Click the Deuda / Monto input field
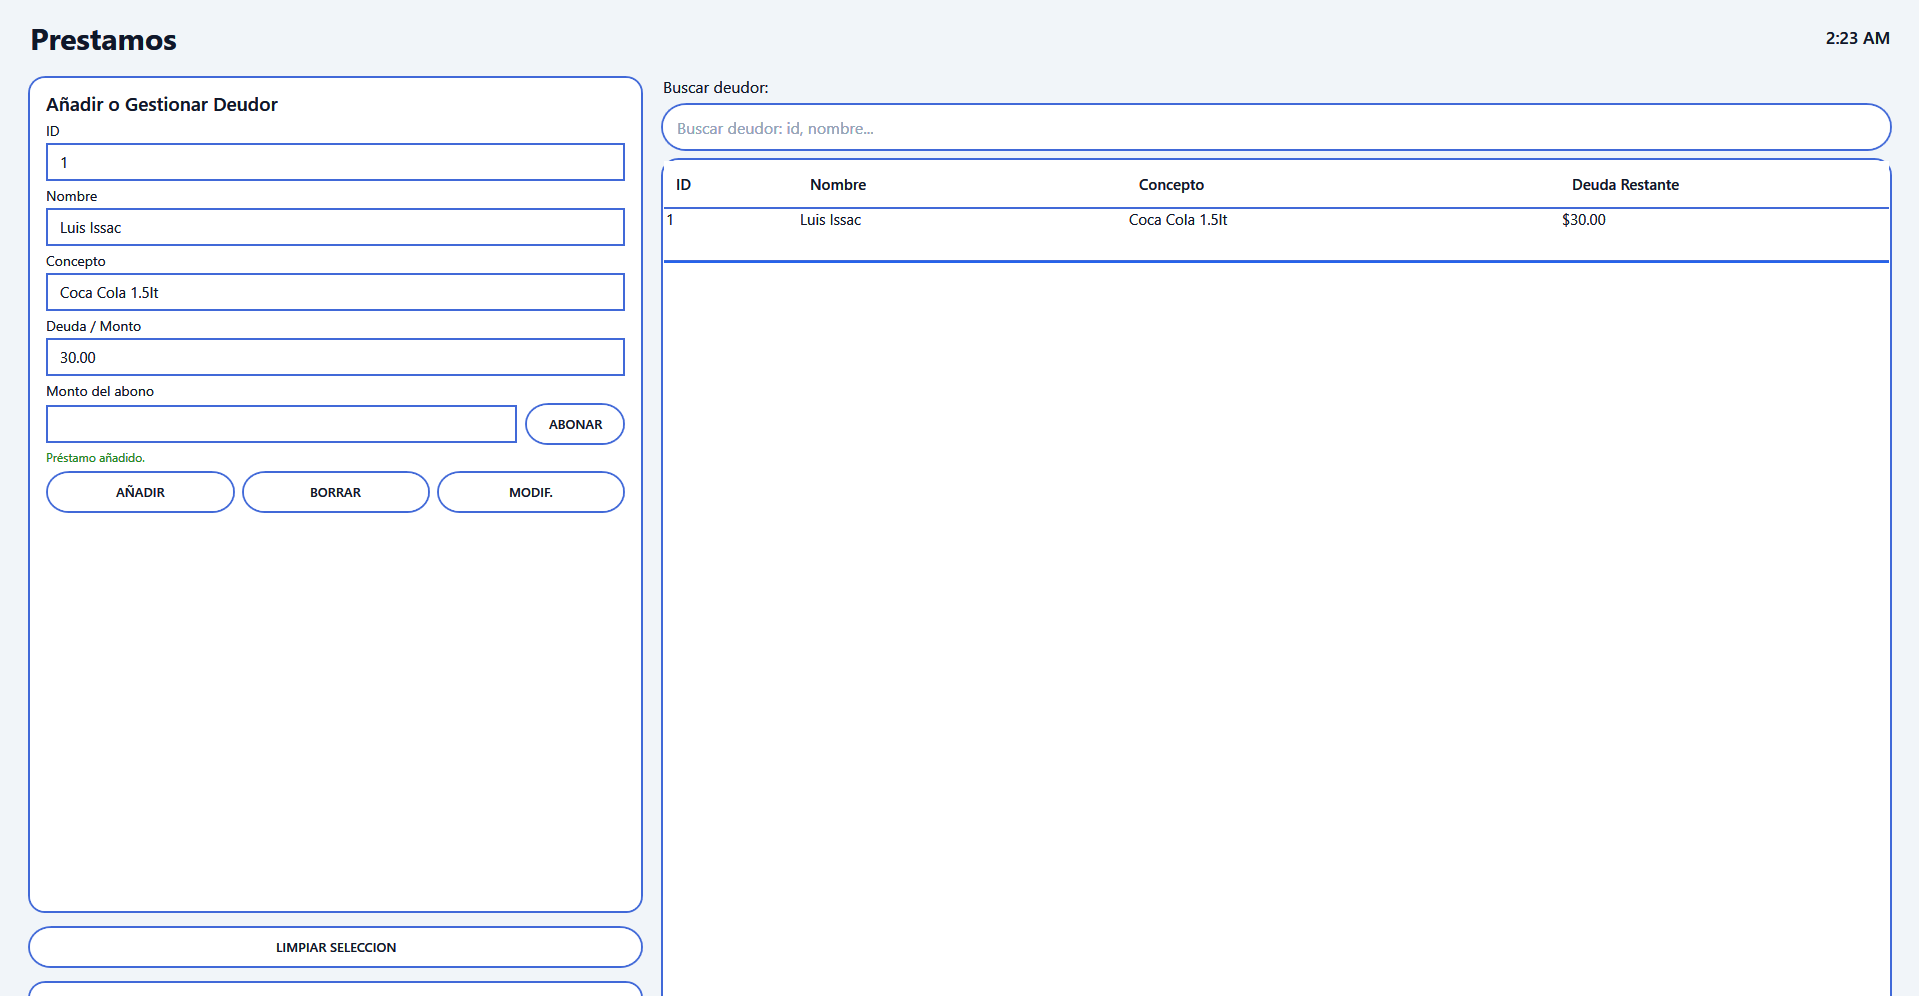This screenshot has height=996, width=1919. pyautogui.click(x=336, y=357)
